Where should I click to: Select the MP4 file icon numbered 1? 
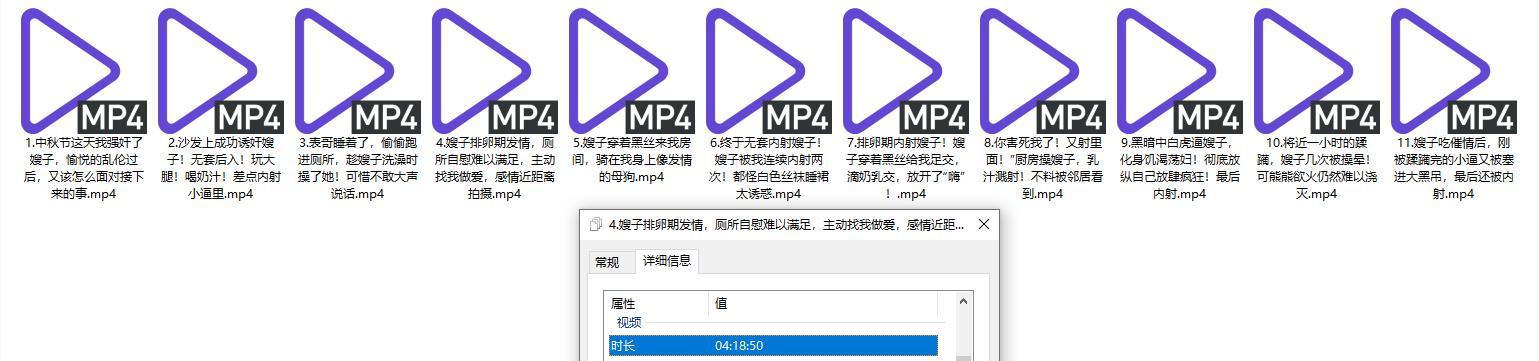tap(83, 70)
